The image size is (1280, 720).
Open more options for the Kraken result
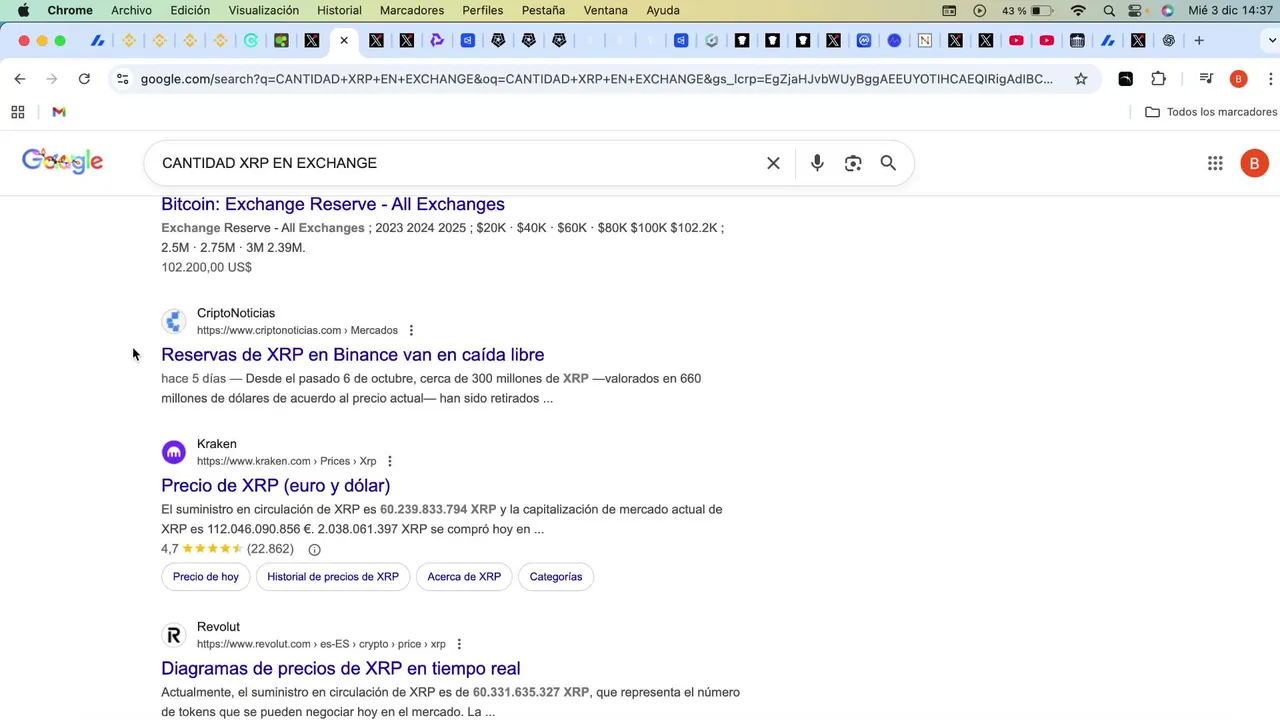390,461
